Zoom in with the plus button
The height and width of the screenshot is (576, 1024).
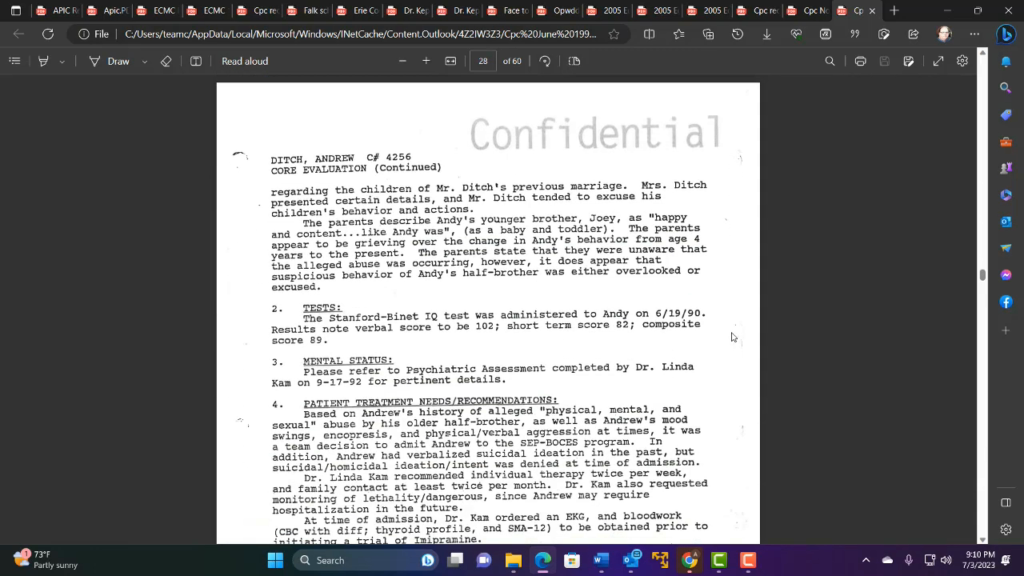pyautogui.click(x=426, y=61)
